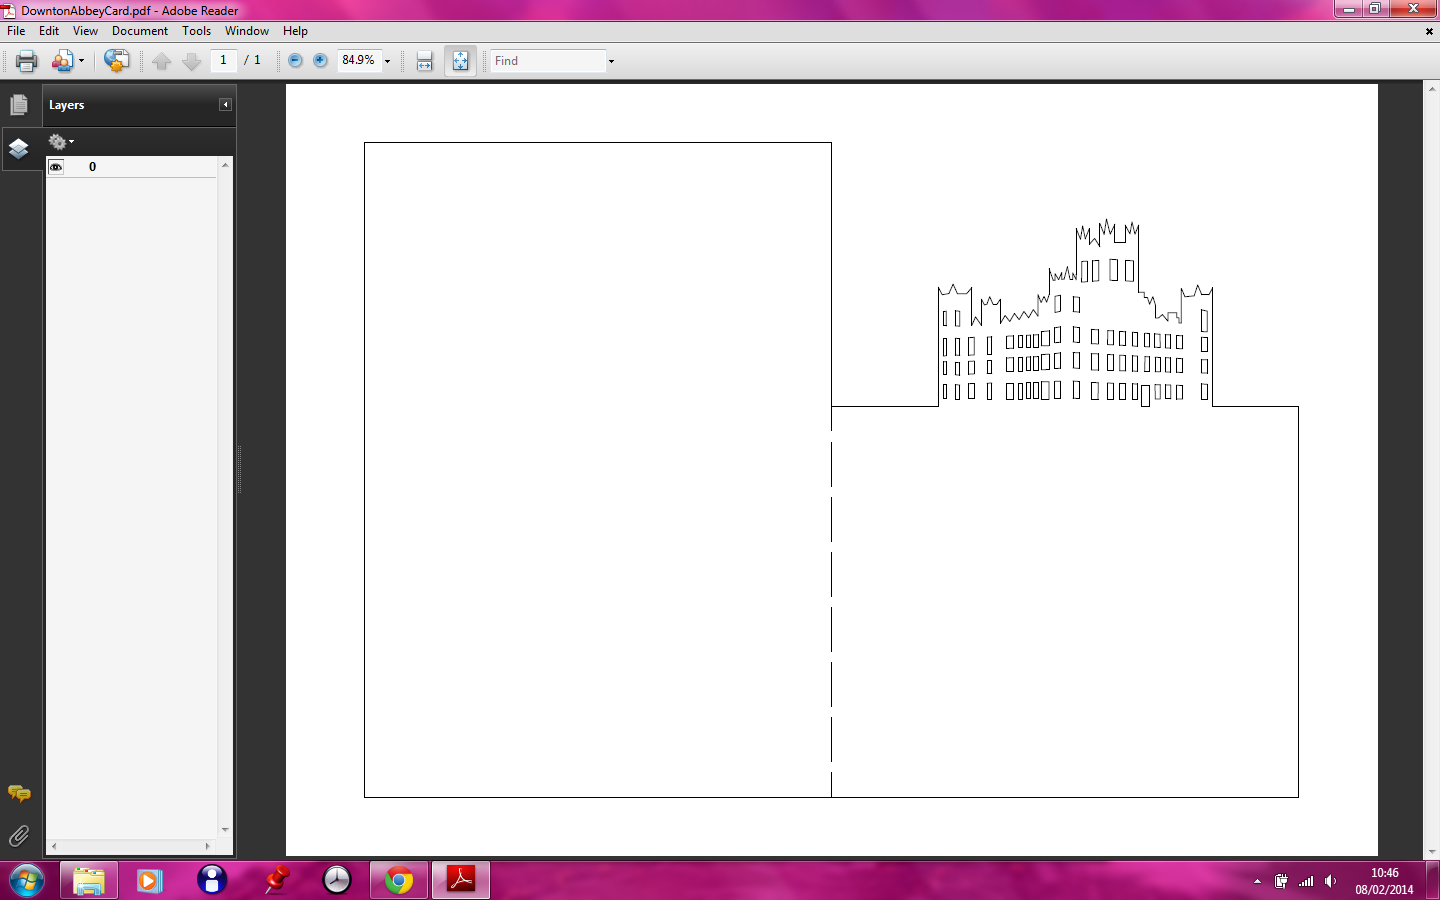Image resolution: width=1440 pixels, height=900 pixels.
Task: Open the Attachments paperclip panel icon
Action: coord(19,836)
